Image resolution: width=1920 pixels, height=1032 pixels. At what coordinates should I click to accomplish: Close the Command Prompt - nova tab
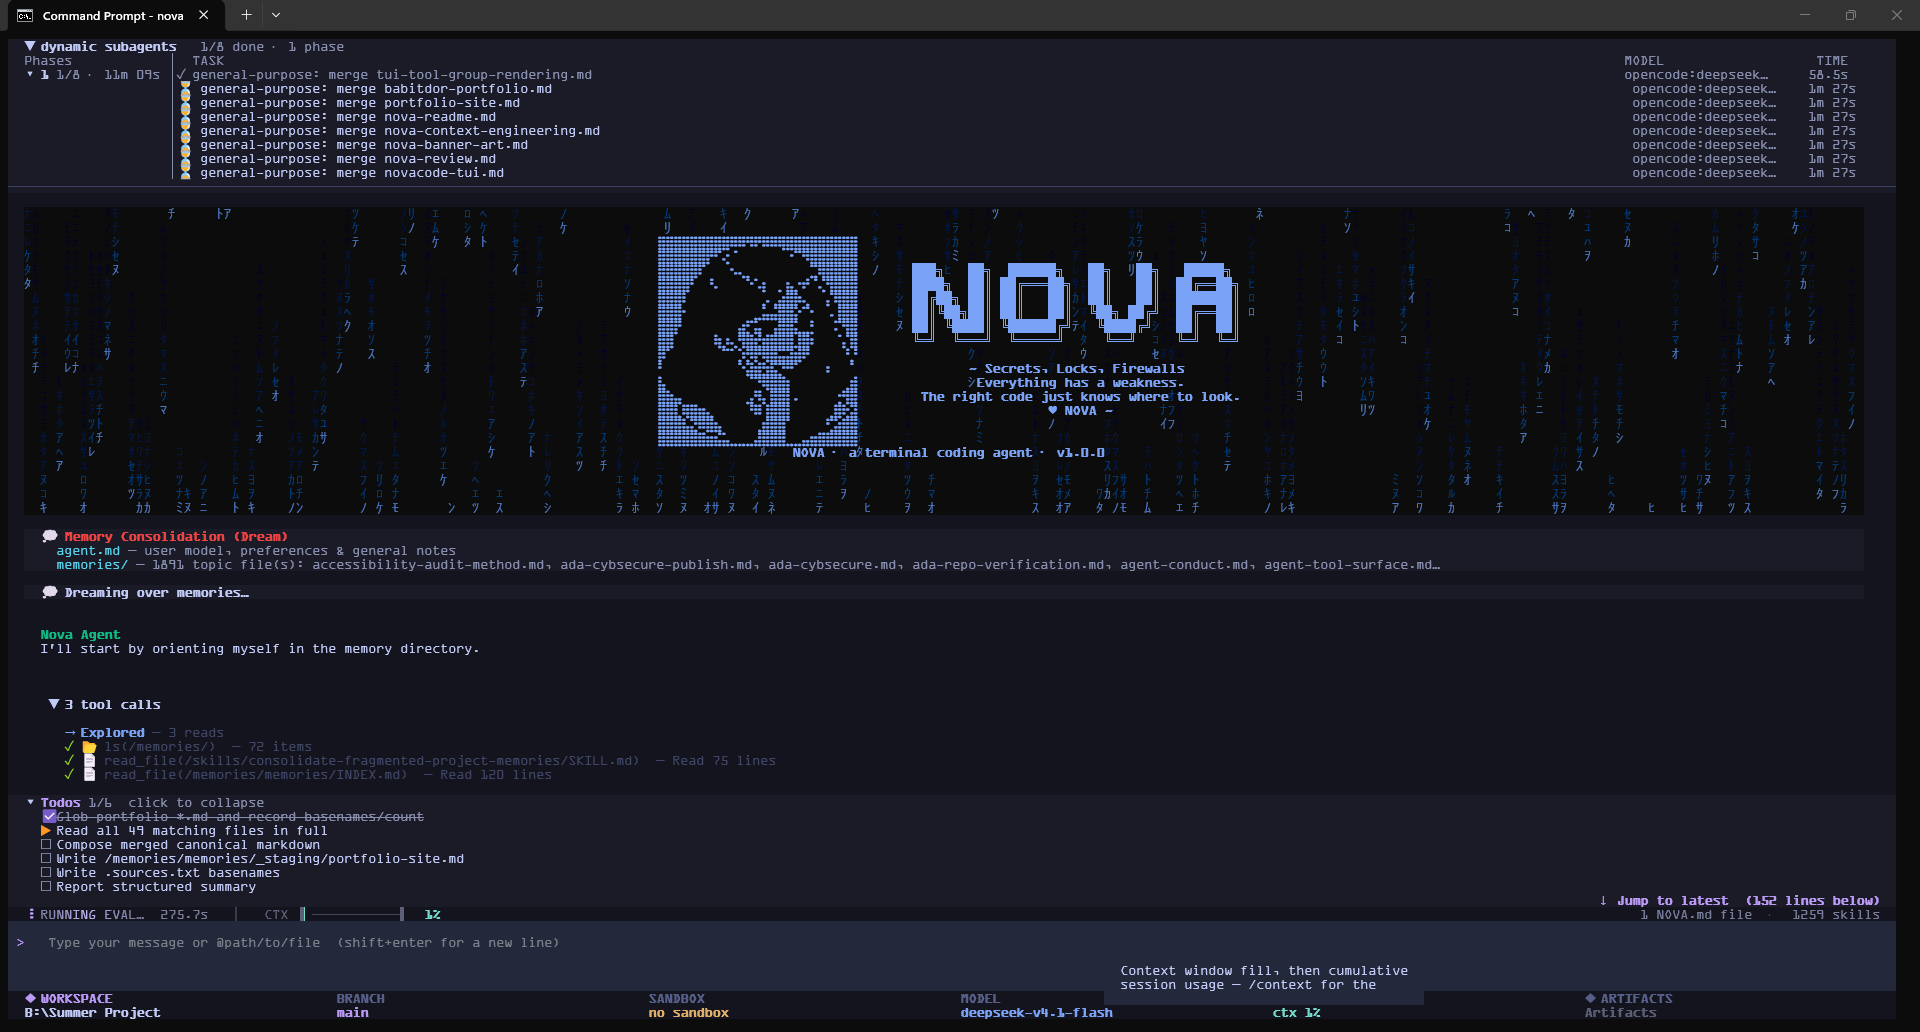tap(203, 15)
